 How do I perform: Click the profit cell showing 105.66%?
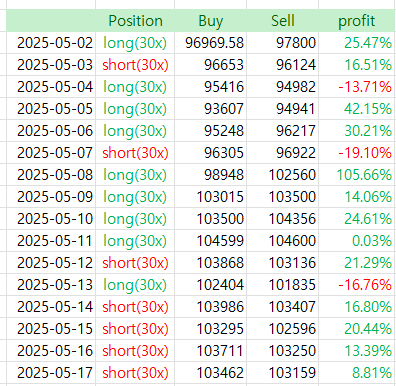pyautogui.click(x=357, y=175)
